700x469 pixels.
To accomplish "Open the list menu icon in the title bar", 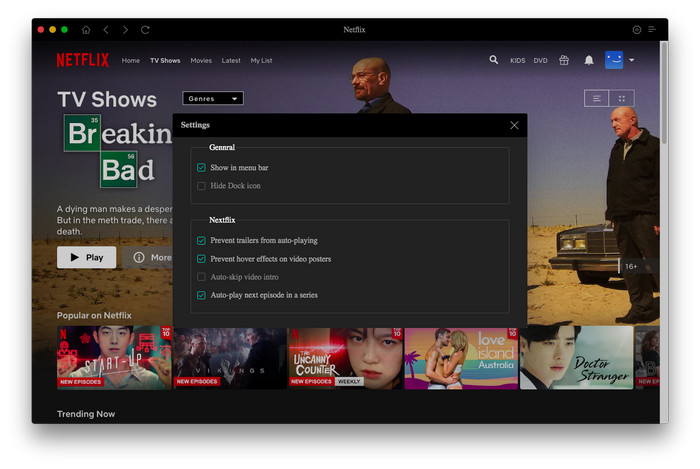I will pos(652,29).
